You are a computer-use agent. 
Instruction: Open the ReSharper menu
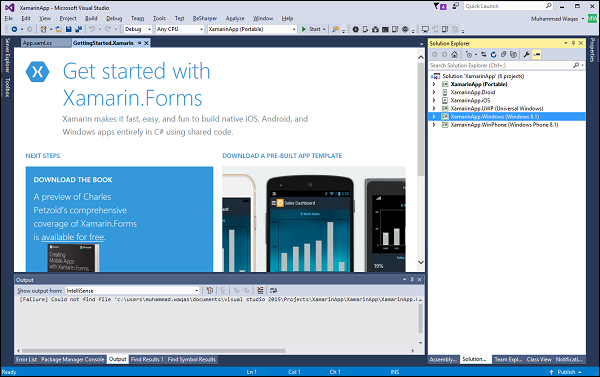(x=204, y=18)
